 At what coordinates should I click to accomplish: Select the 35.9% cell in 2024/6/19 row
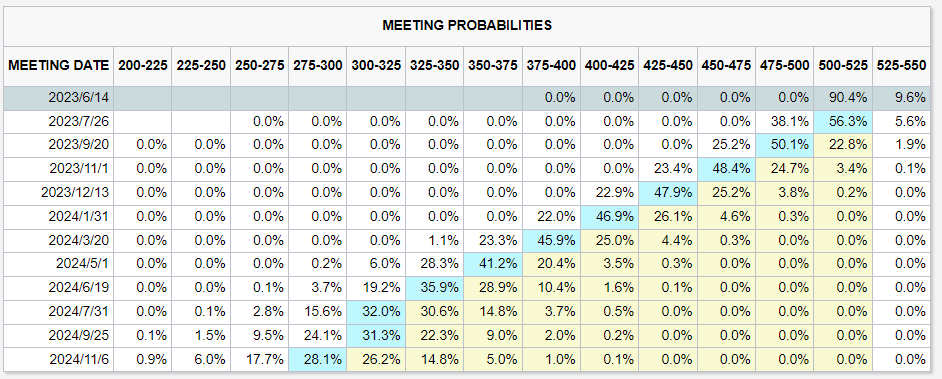[x=434, y=287]
